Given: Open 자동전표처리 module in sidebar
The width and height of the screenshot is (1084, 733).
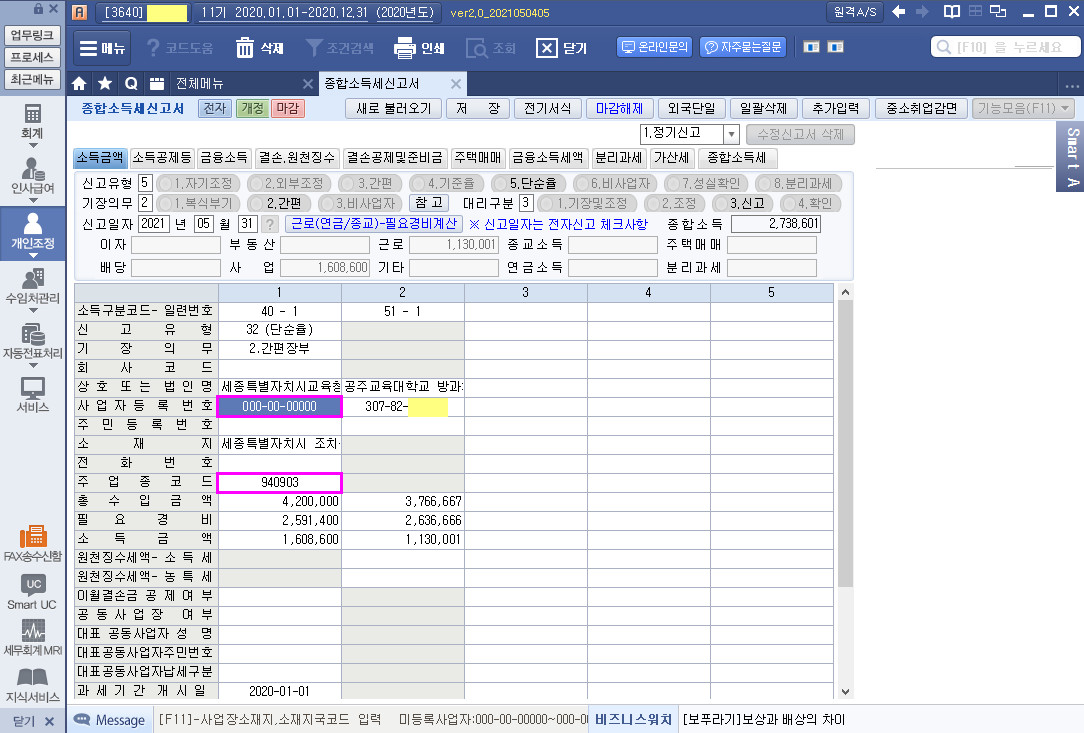Looking at the screenshot, I should [32, 342].
